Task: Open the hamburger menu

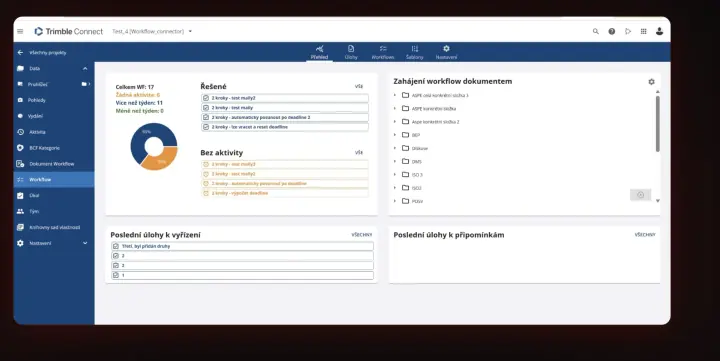Action: point(20,31)
